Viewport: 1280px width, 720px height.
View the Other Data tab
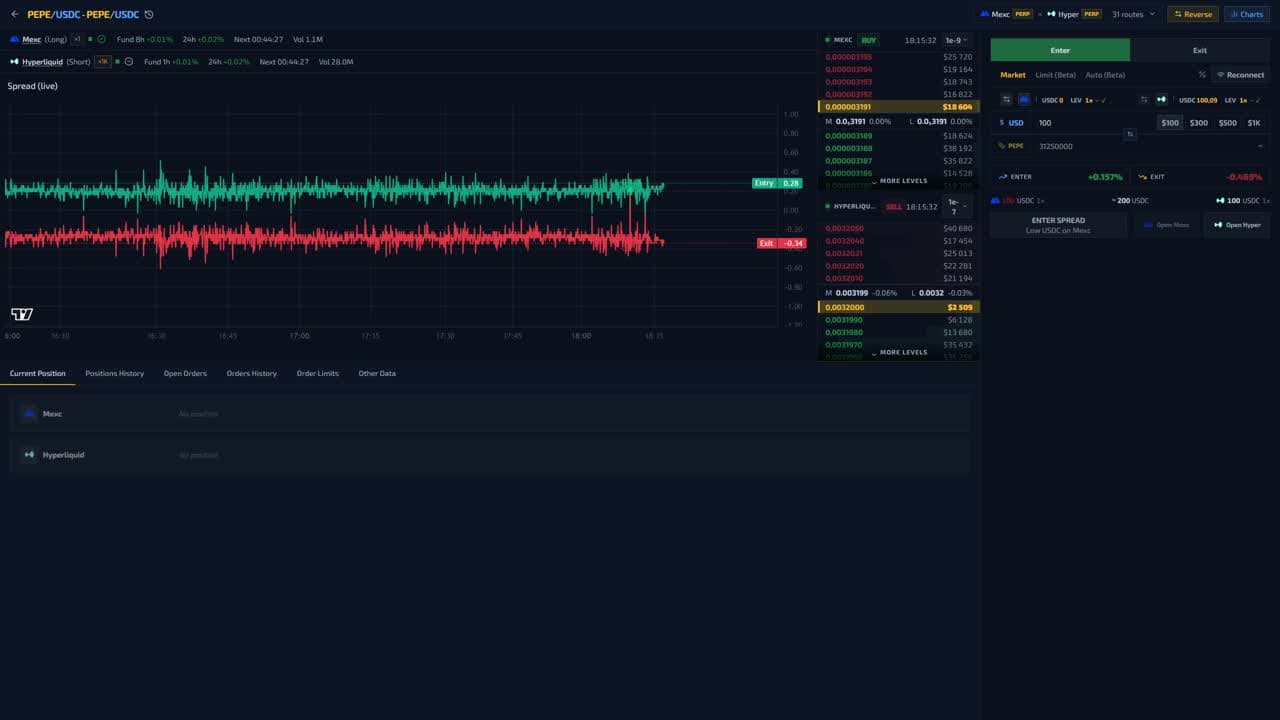point(377,374)
